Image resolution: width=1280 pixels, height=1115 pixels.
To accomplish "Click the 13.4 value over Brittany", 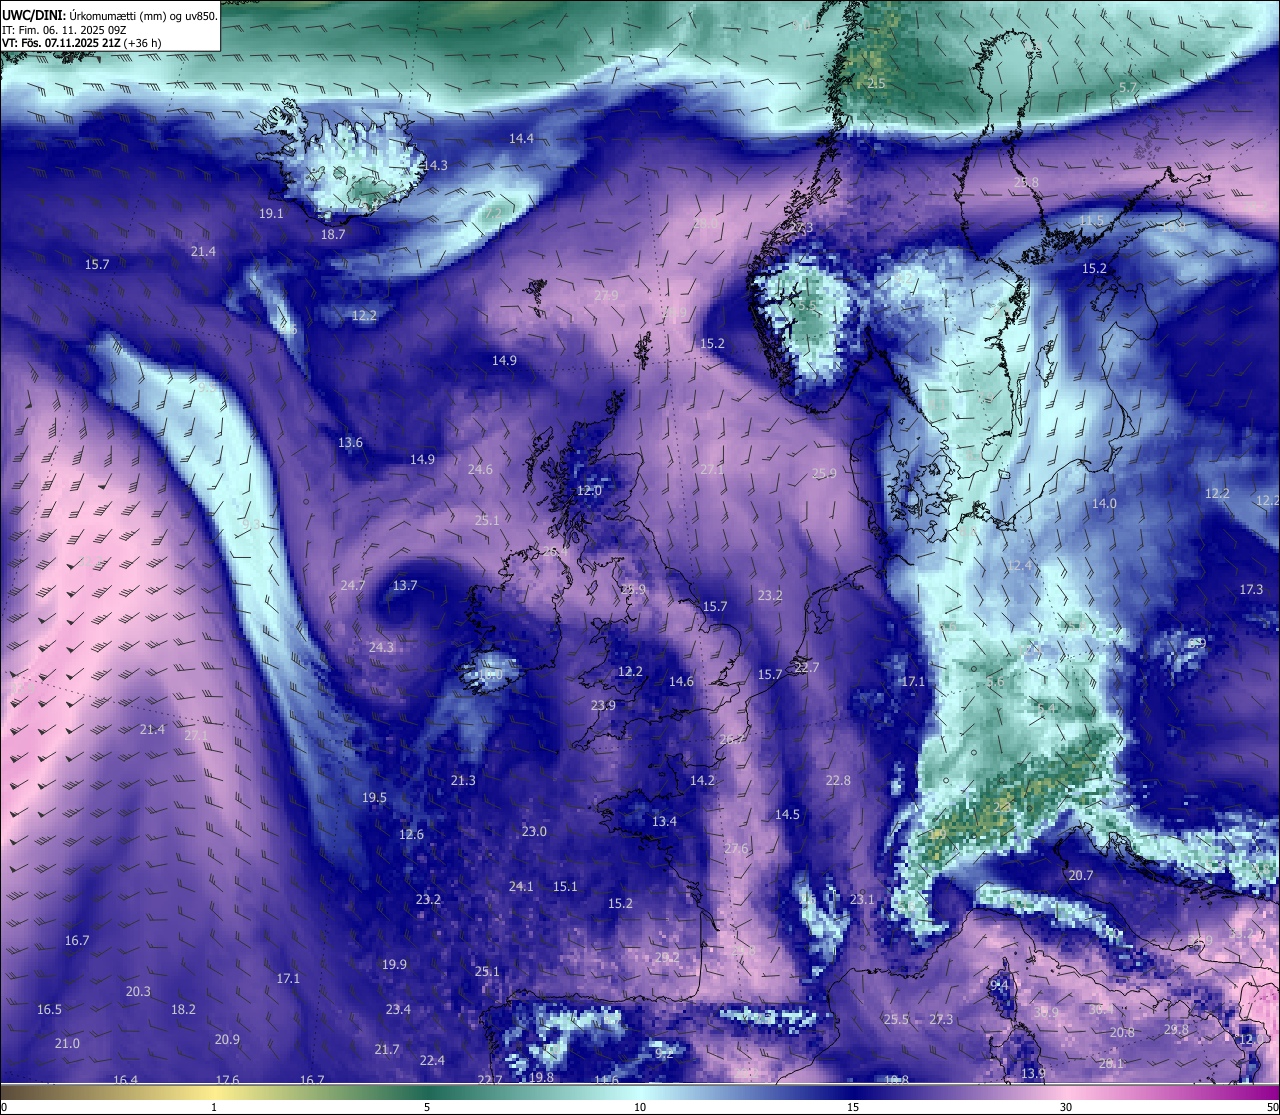I will pos(664,821).
